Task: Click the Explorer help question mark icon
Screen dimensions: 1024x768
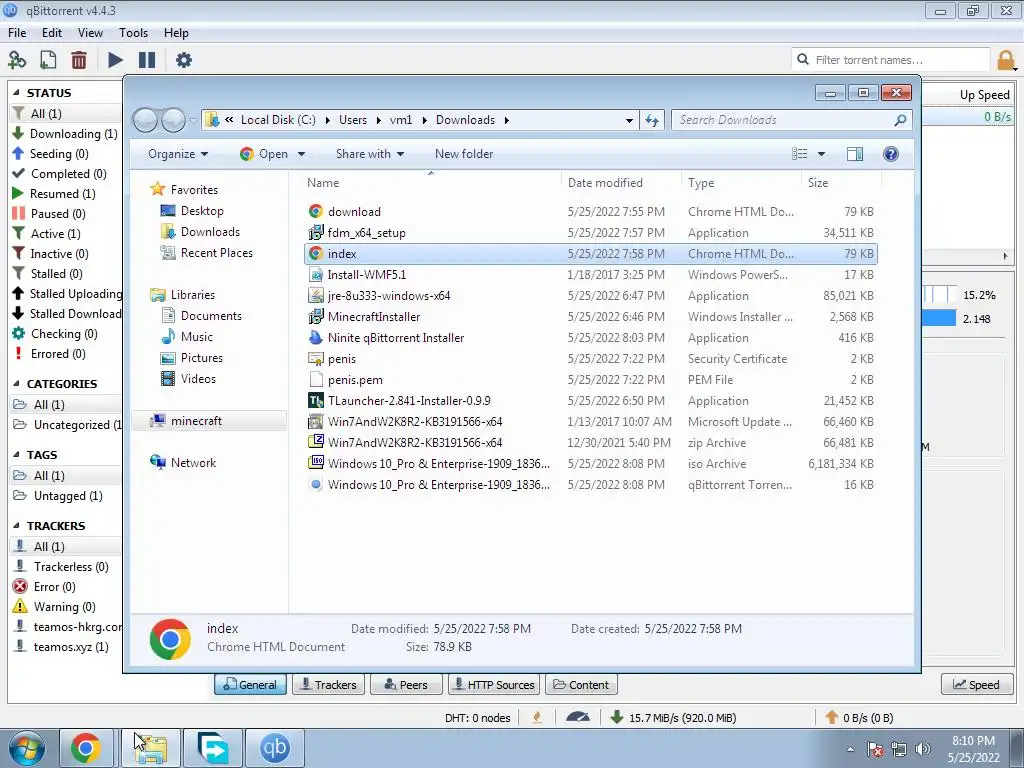Action: pos(890,153)
